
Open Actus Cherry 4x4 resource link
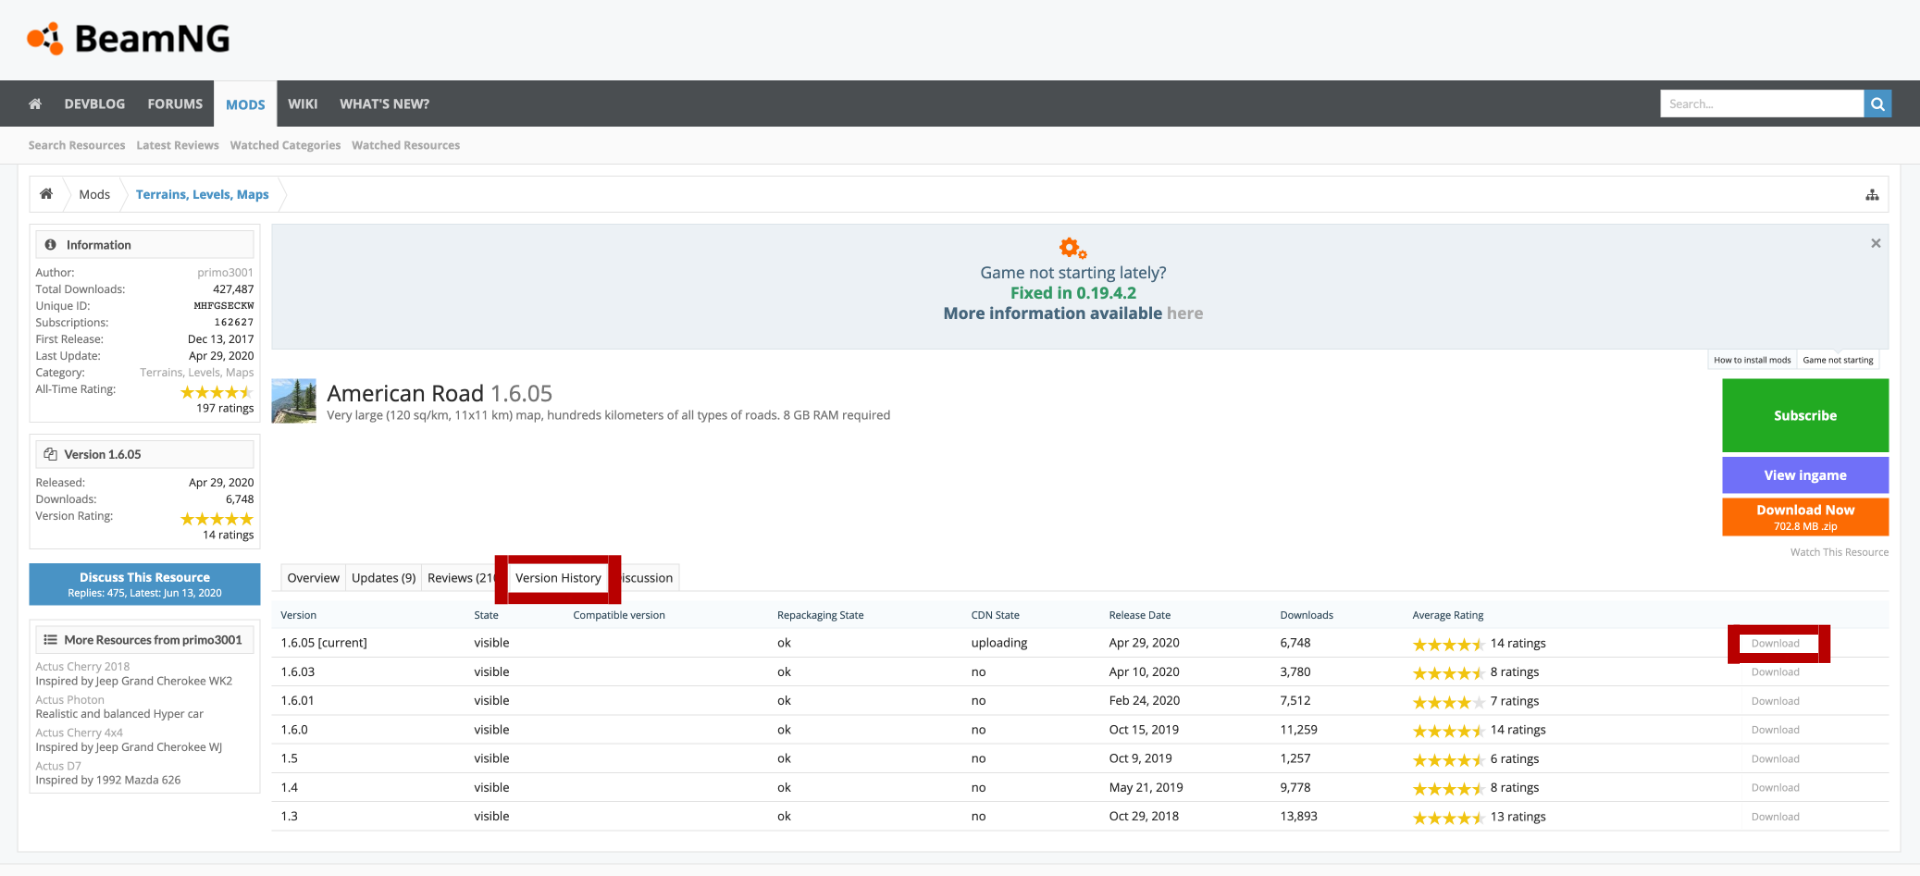tap(79, 733)
